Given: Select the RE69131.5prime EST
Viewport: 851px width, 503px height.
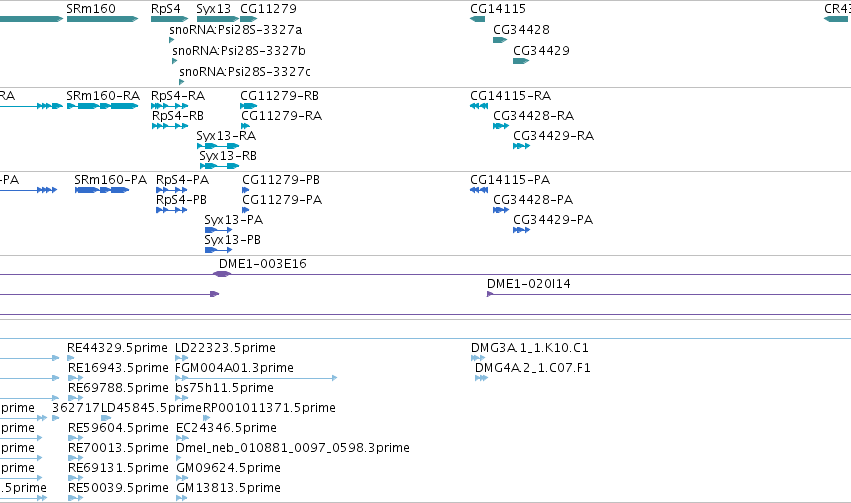Looking at the screenshot, I should [75, 478].
